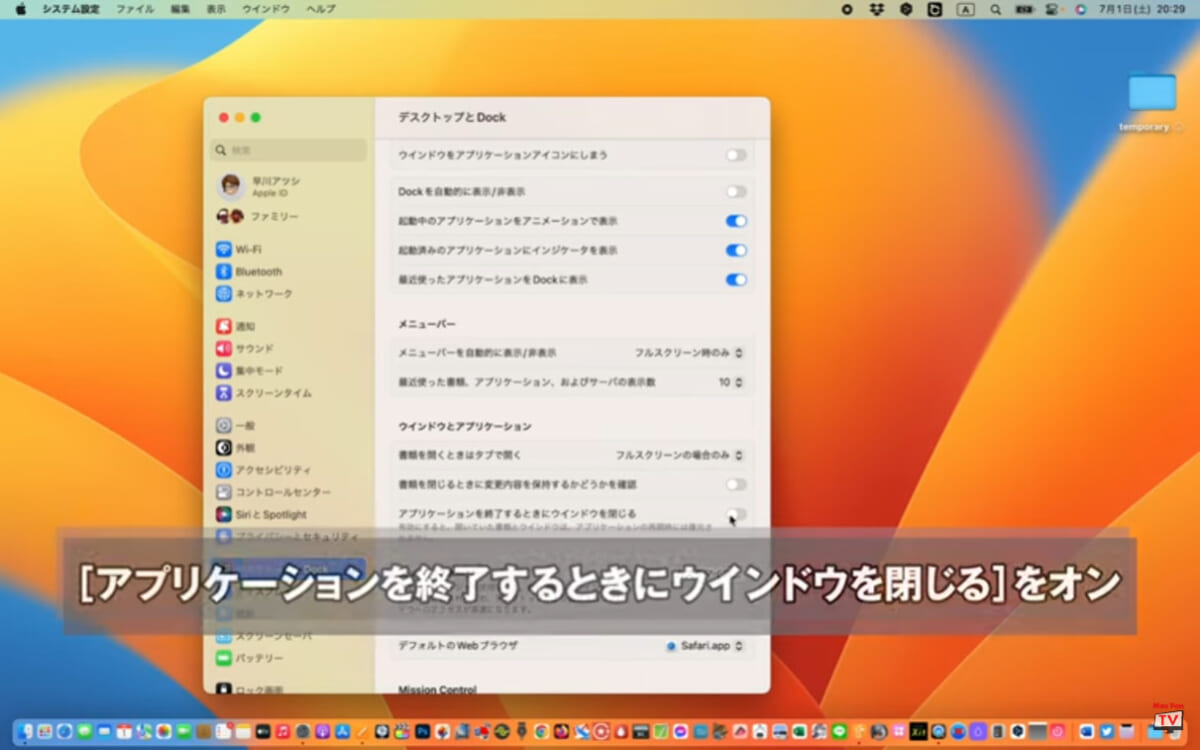Open Finder from the Dock
This screenshot has width=1200, height=750.
point(24,731)
